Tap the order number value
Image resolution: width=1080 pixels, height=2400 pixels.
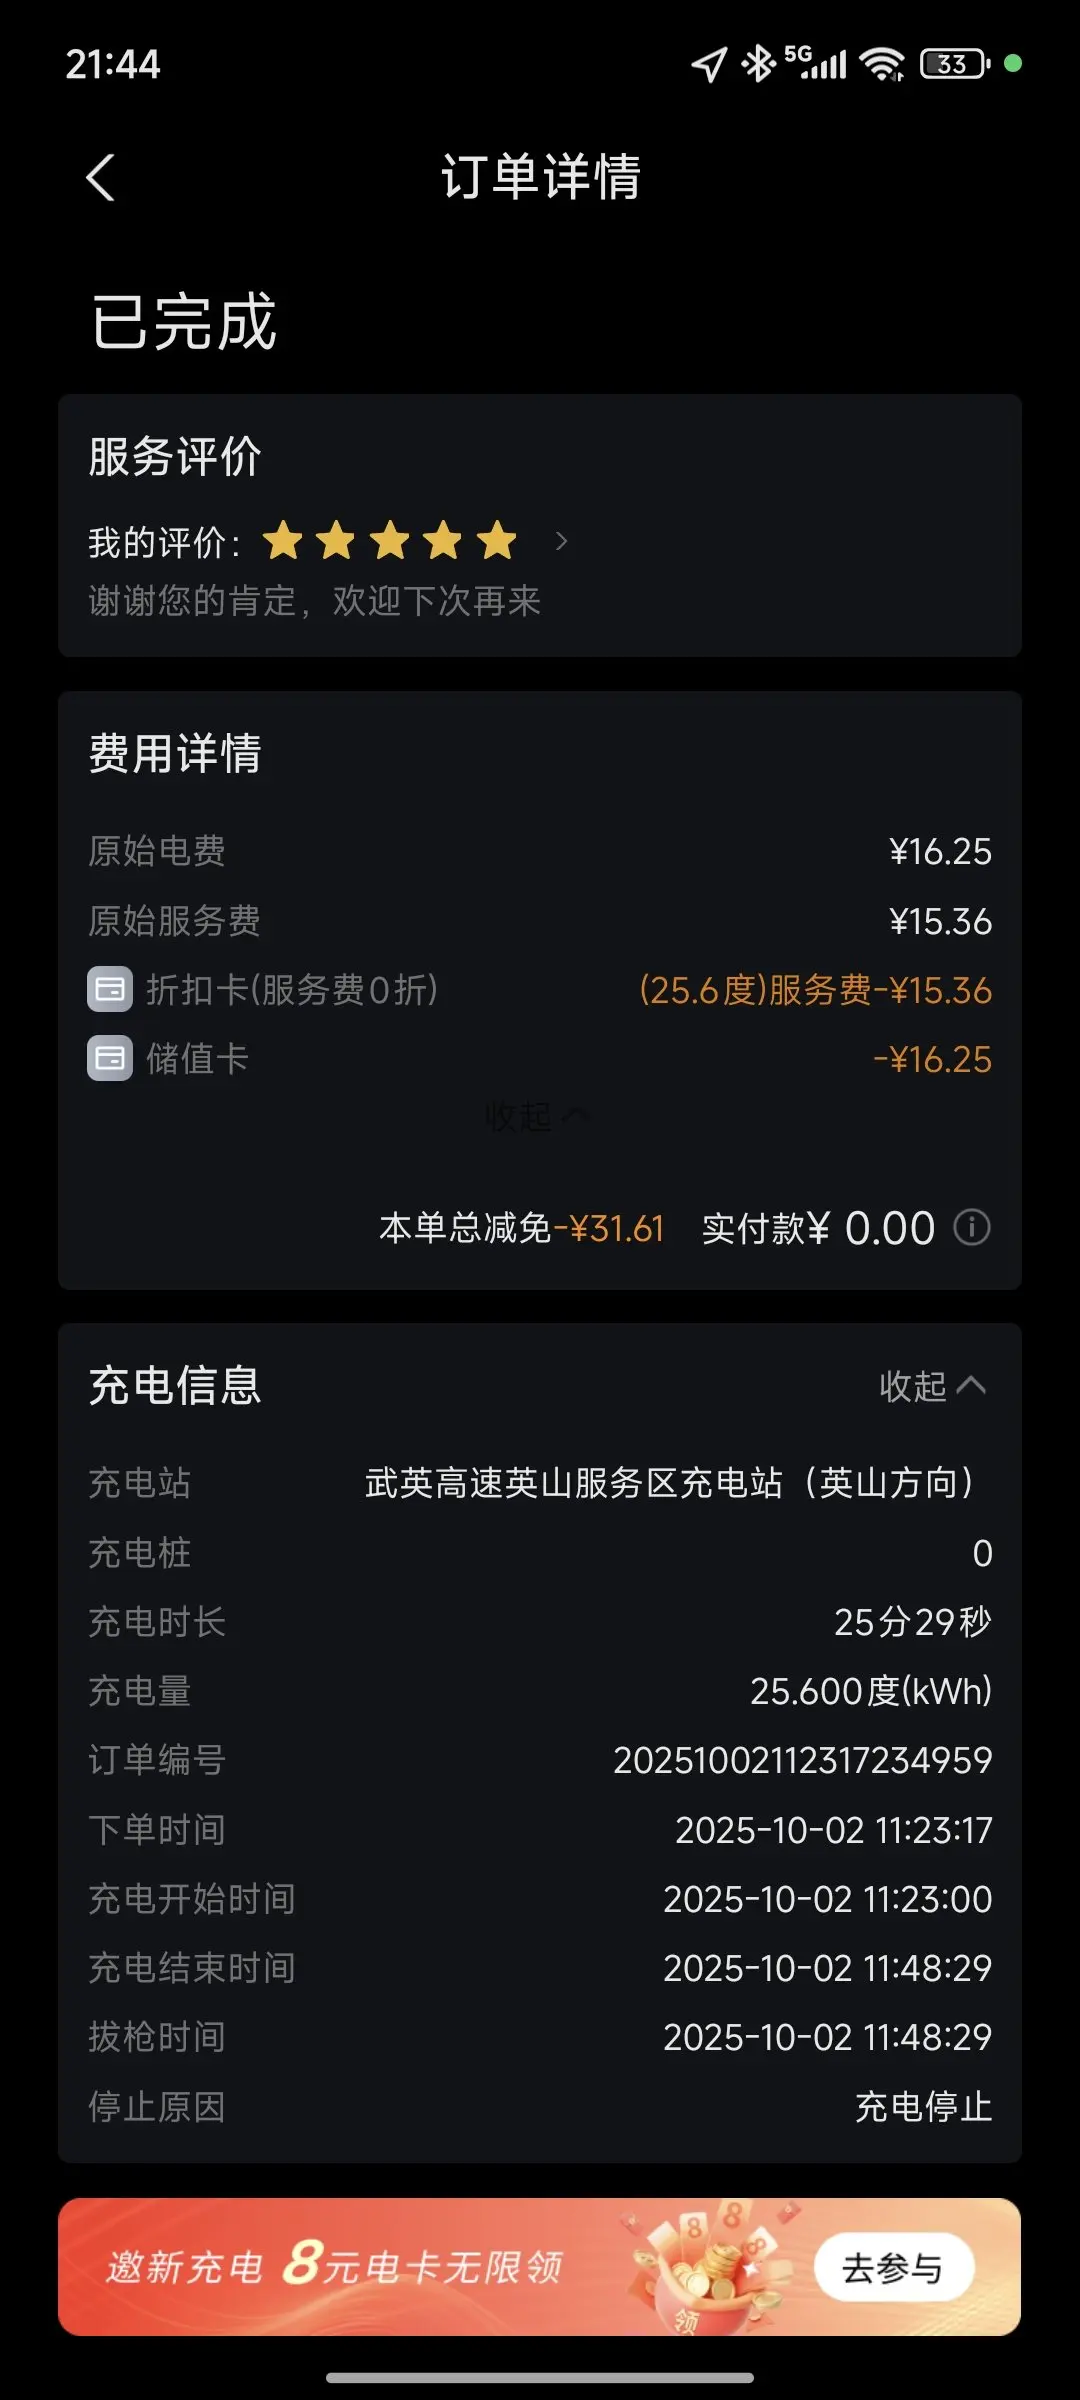point(802,1760)
